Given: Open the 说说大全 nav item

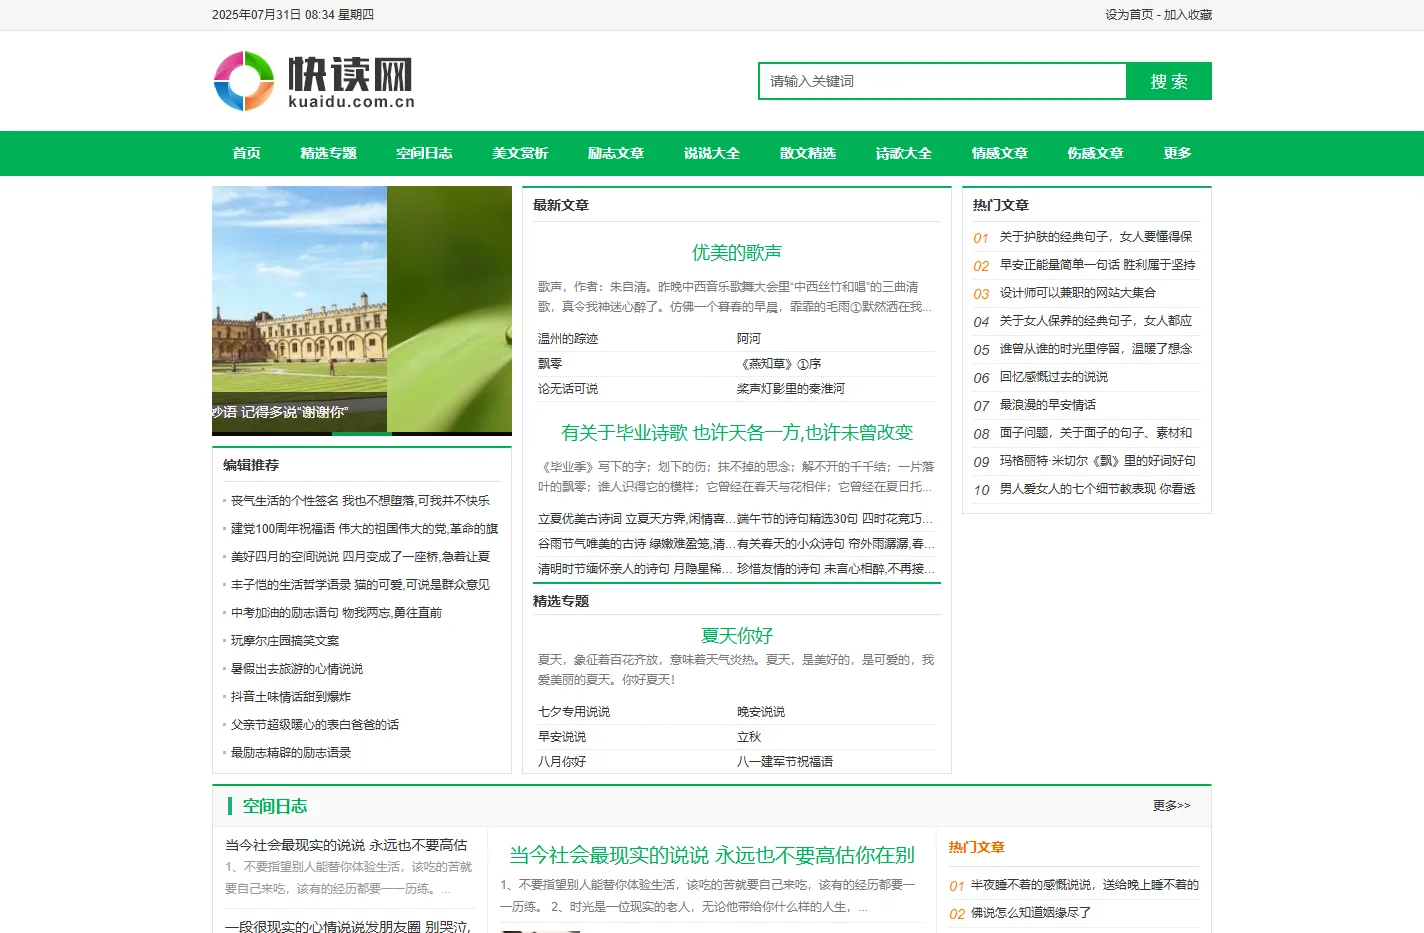Looking at the screenshot, I should tap(712, 153).
